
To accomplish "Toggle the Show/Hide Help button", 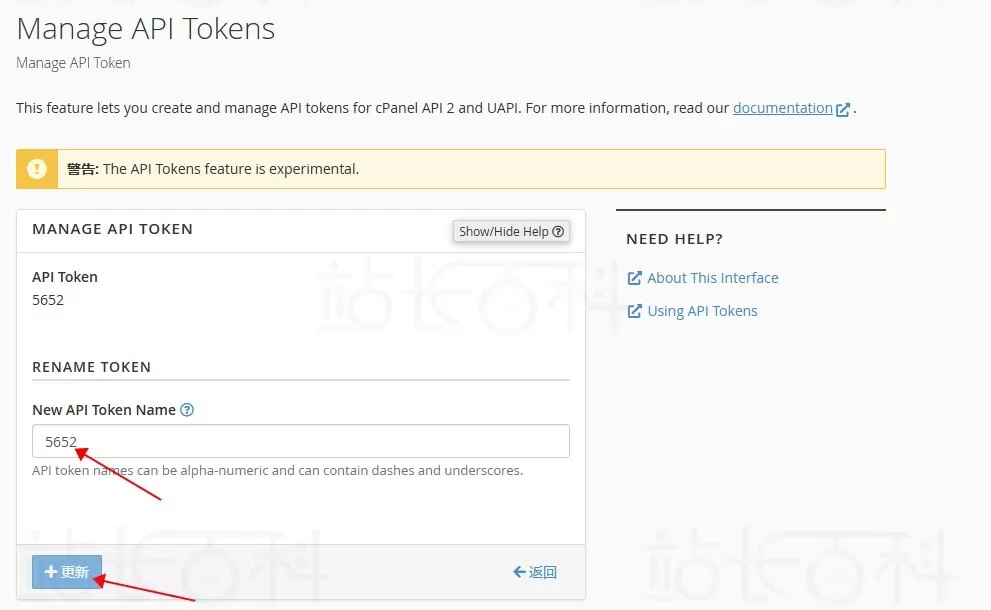I will point(511,231).
